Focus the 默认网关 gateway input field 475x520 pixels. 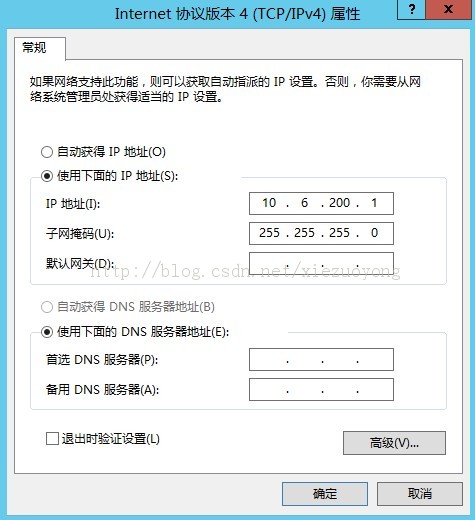coord(321,263)
